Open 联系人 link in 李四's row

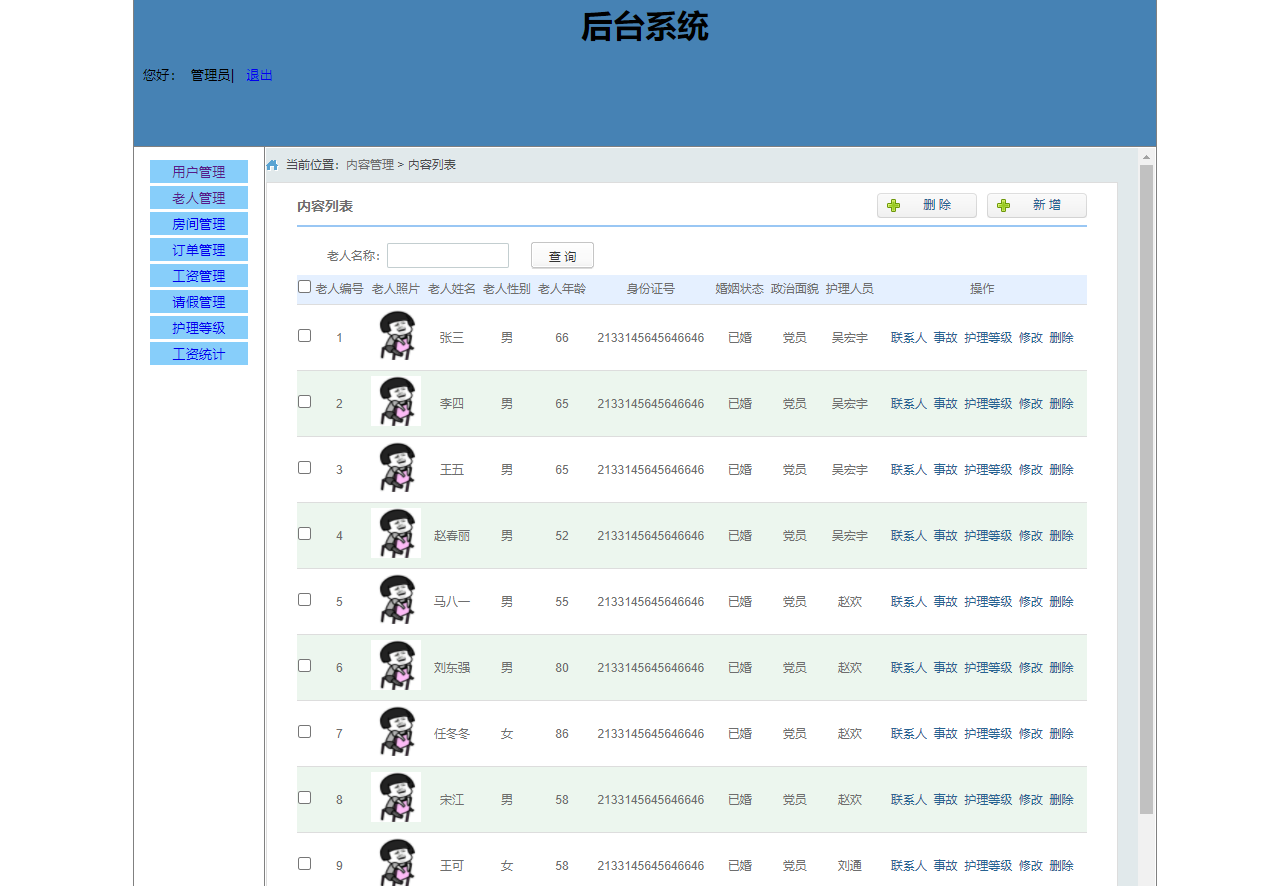point(907,403)
